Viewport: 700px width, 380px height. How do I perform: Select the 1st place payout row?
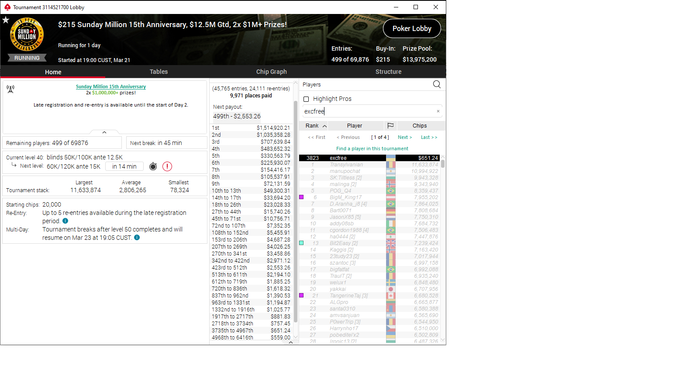[x=251, y=128]
